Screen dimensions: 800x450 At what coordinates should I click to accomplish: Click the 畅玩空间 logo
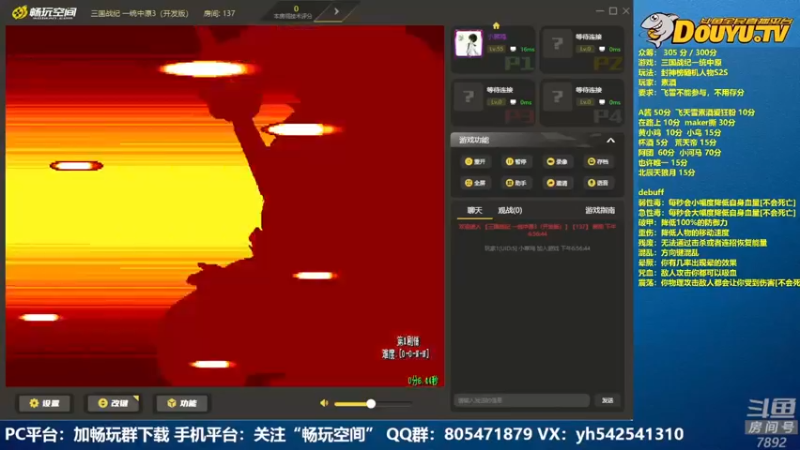pos(44,12)
